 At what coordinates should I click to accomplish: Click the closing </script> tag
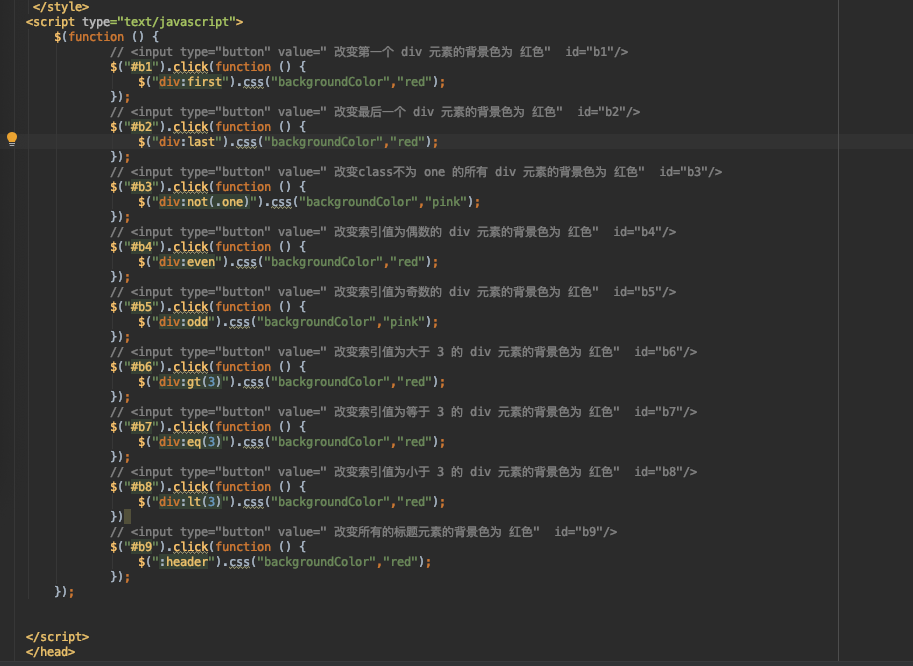pos(58,637)
